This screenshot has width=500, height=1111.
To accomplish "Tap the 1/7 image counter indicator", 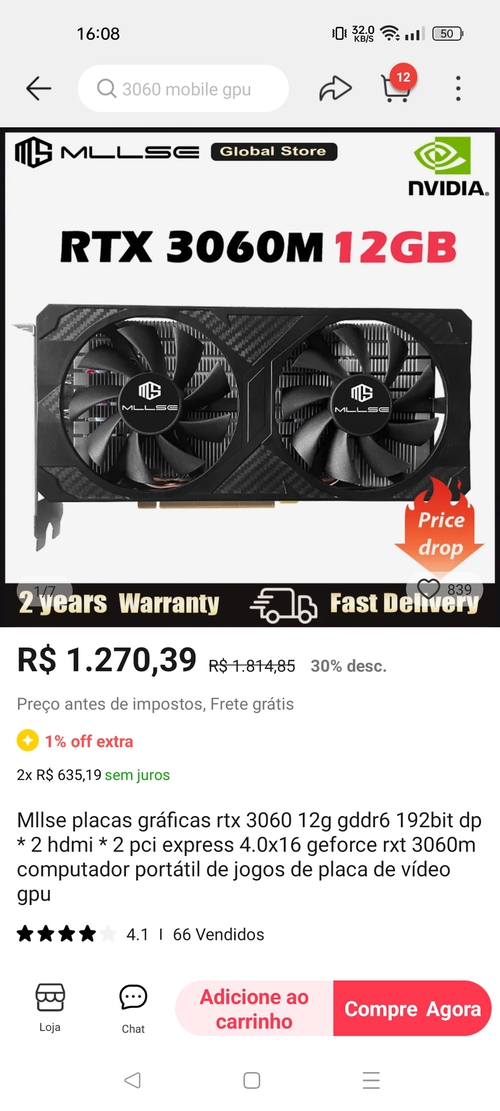I will coord(45,590).
